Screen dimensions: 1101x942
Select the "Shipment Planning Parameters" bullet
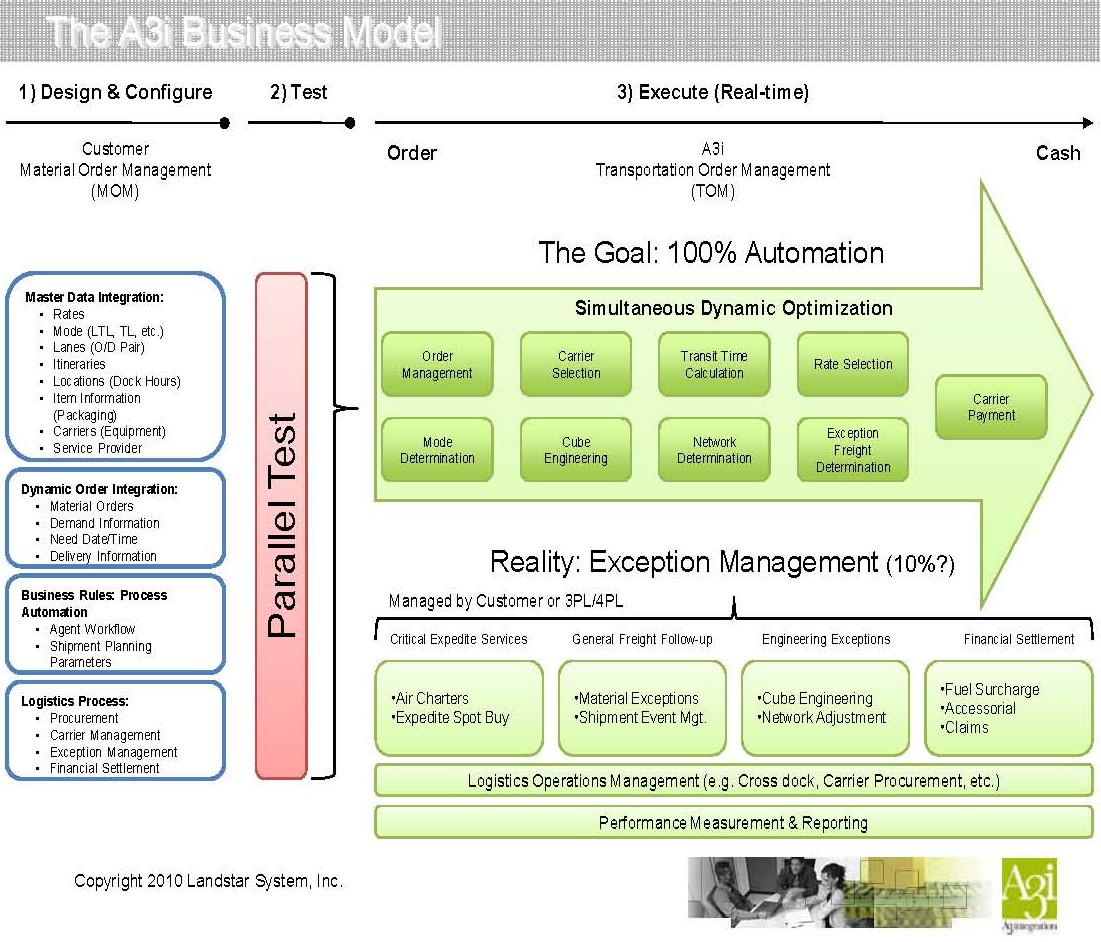click(100, 654)
